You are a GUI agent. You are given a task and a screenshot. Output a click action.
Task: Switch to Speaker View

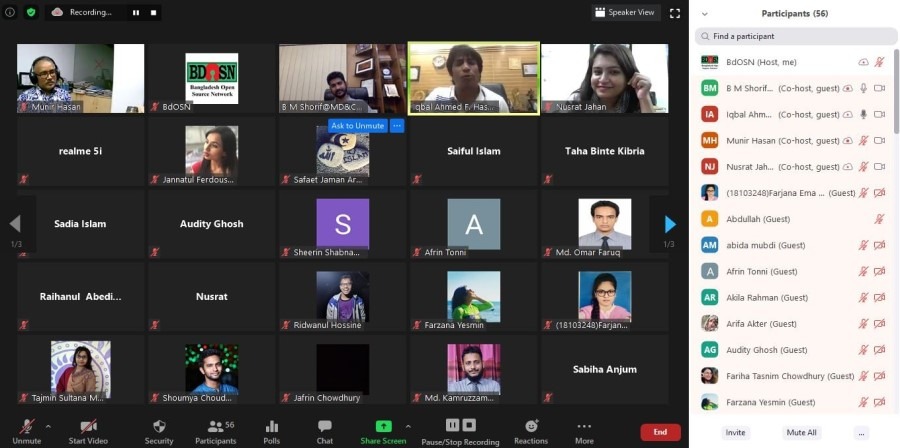pyautogui.click(x=625, y=12)
